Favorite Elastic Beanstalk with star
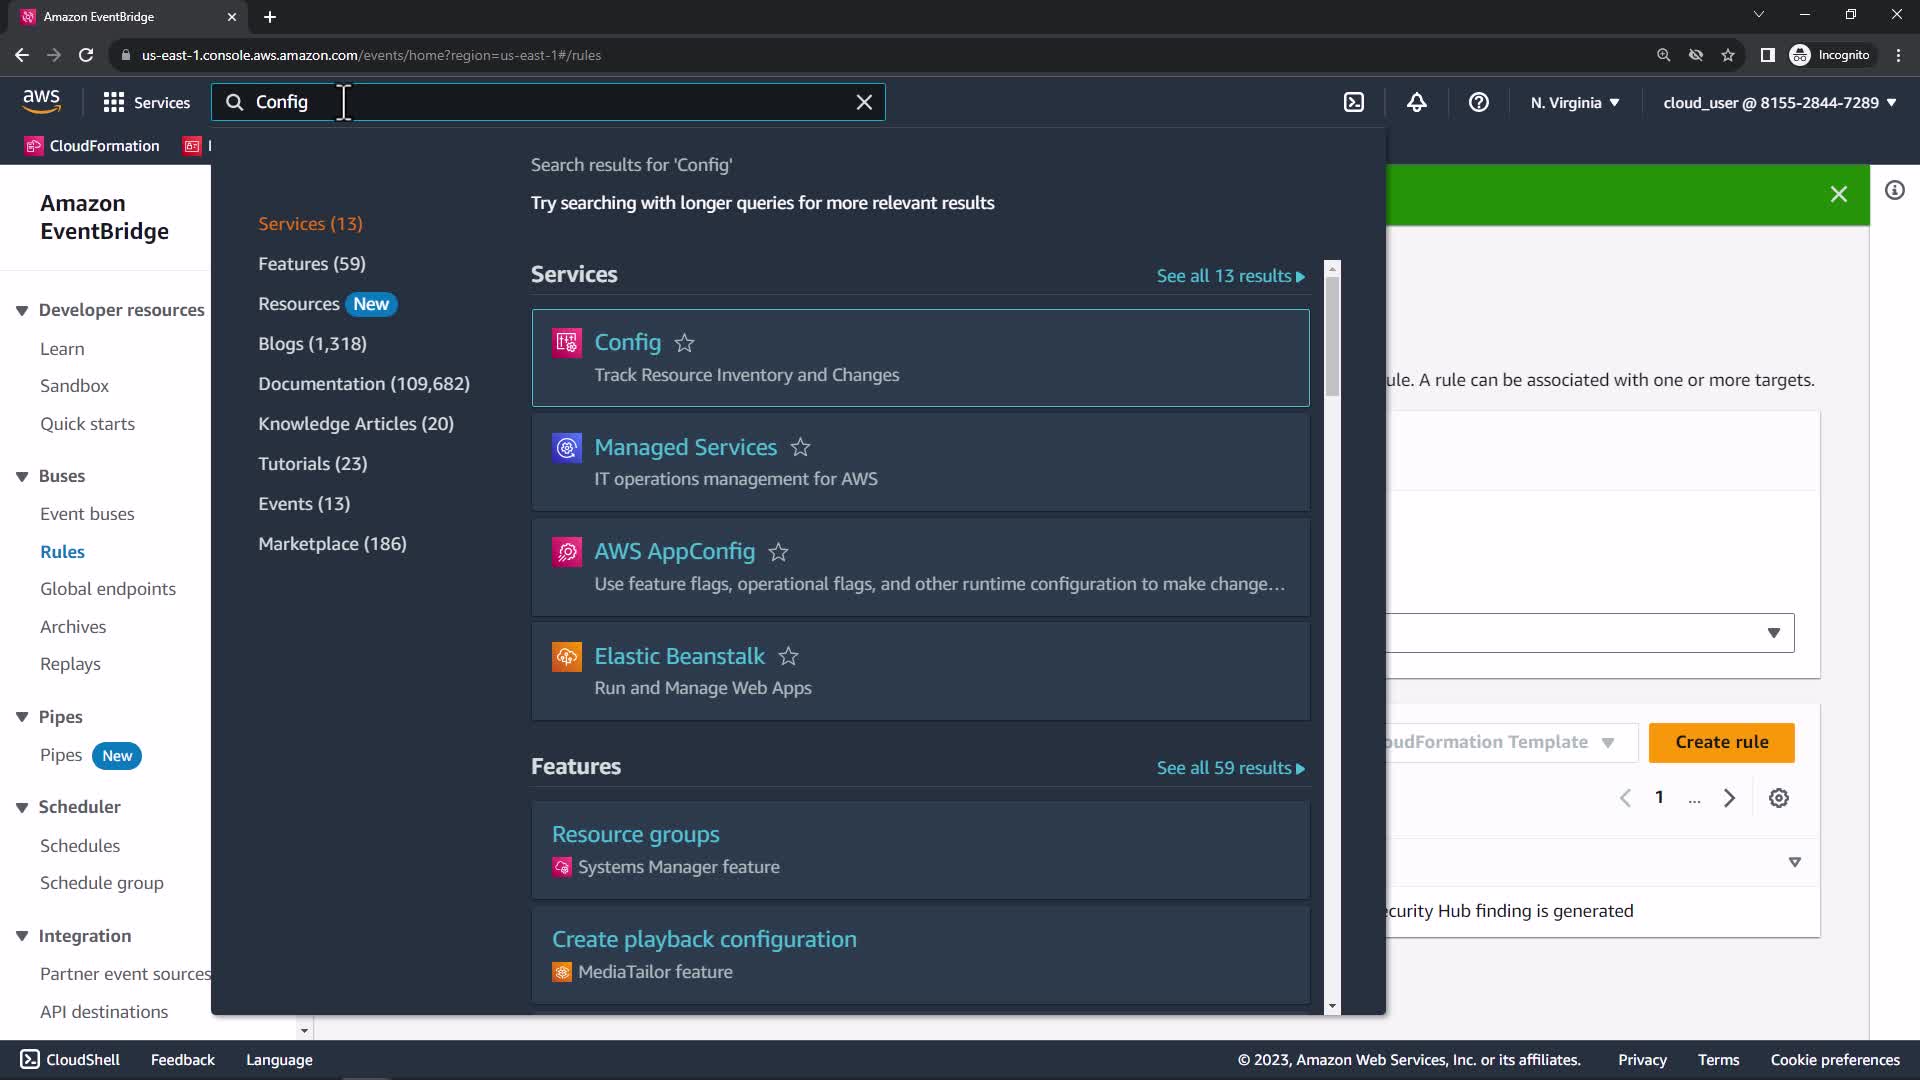1920x1080 pixels. click(788, 656)
